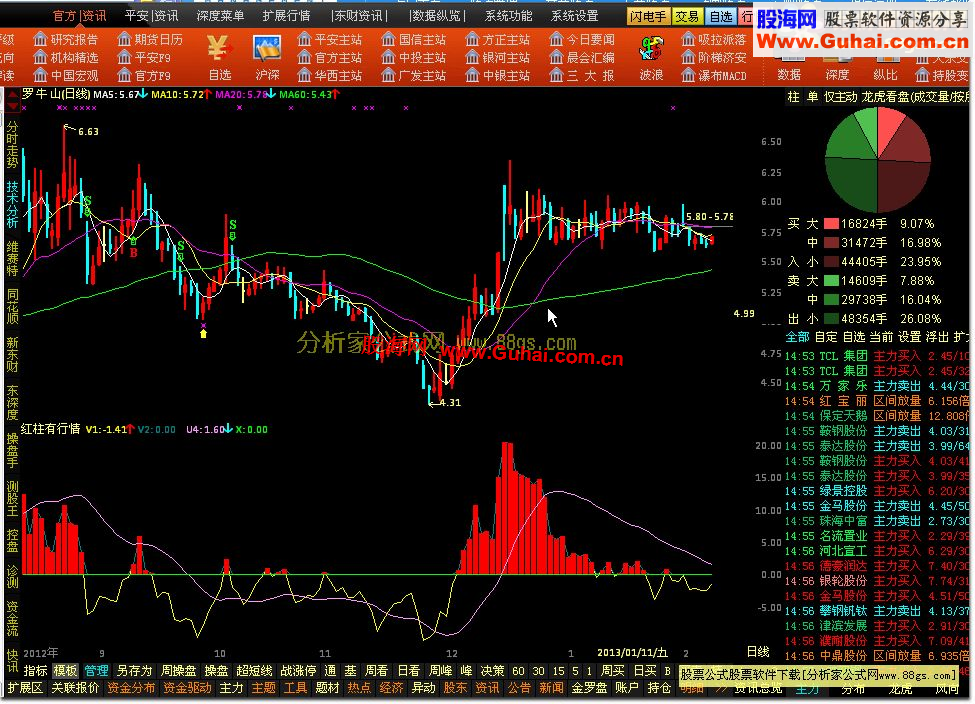The width and height of the screenshot is (975, 704).
Task: Click the 闪电手 button
Action: [649, 17]
